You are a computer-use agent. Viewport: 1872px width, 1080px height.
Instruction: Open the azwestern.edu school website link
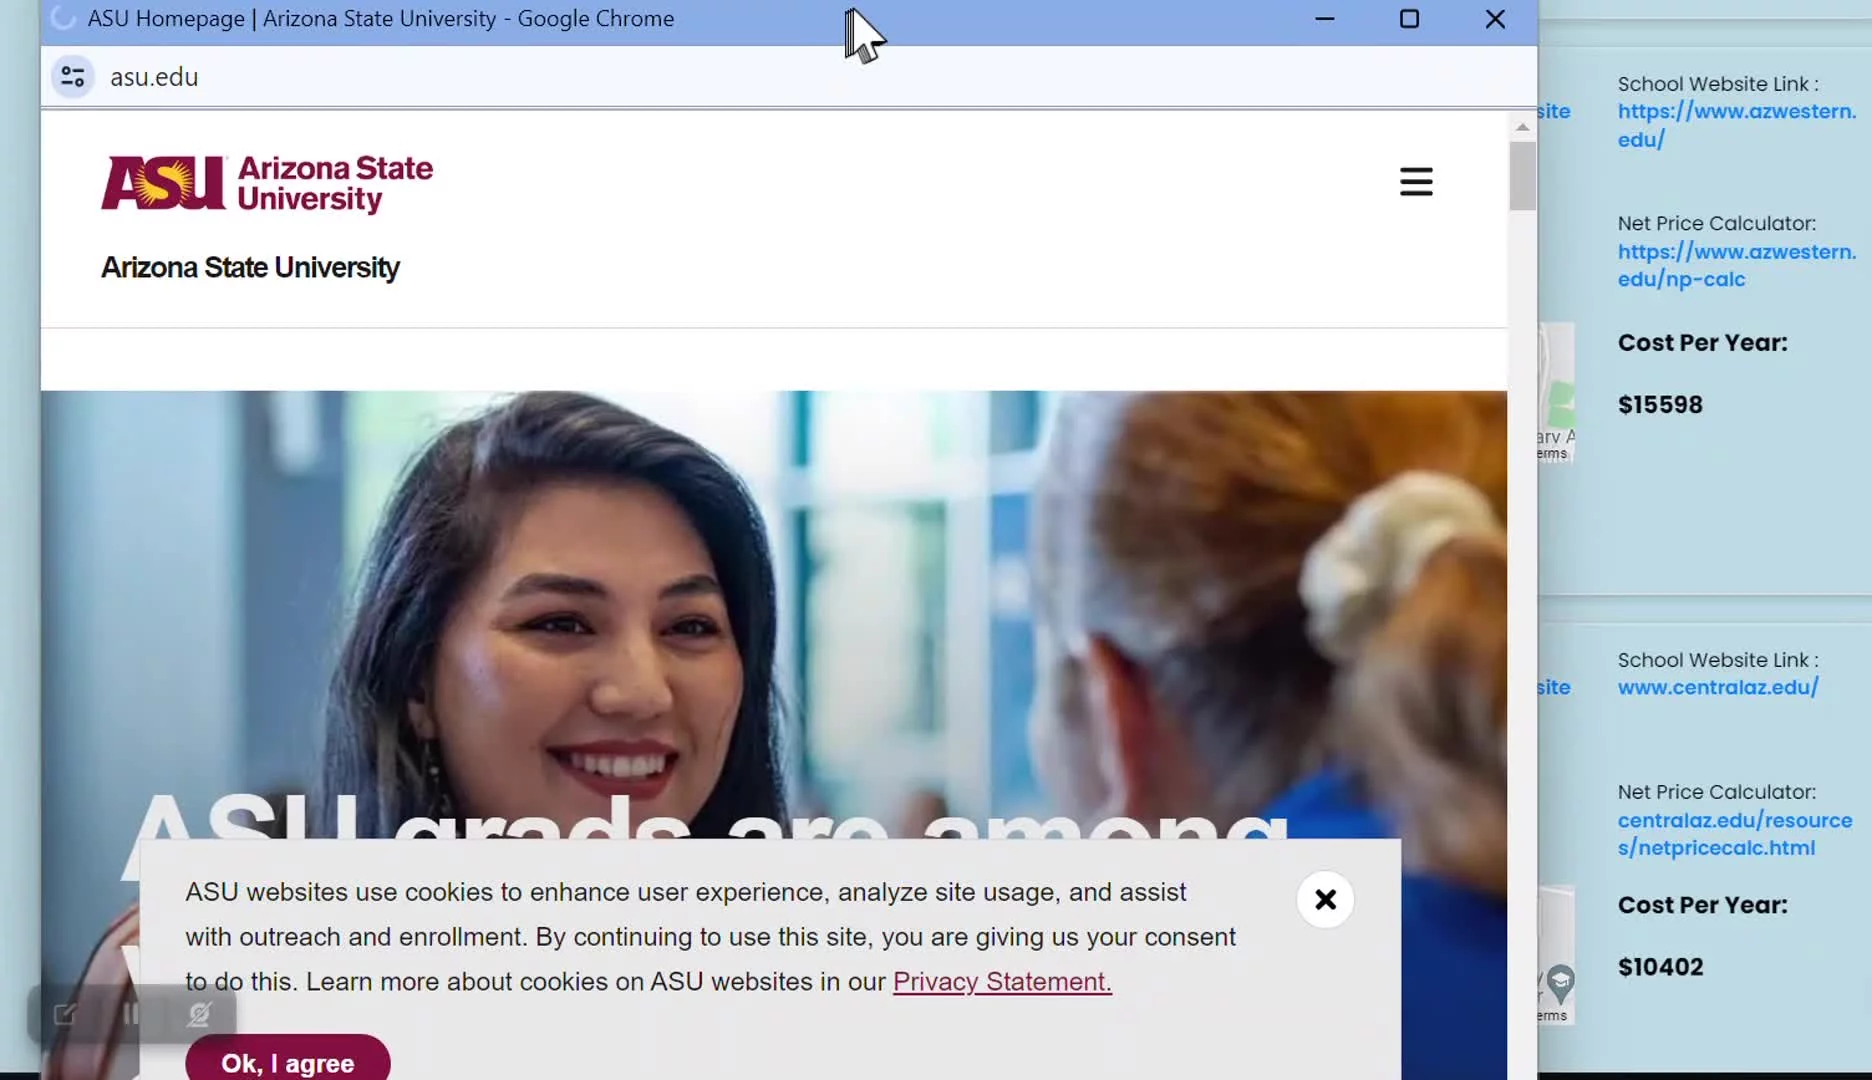[x=1737, y=125]
